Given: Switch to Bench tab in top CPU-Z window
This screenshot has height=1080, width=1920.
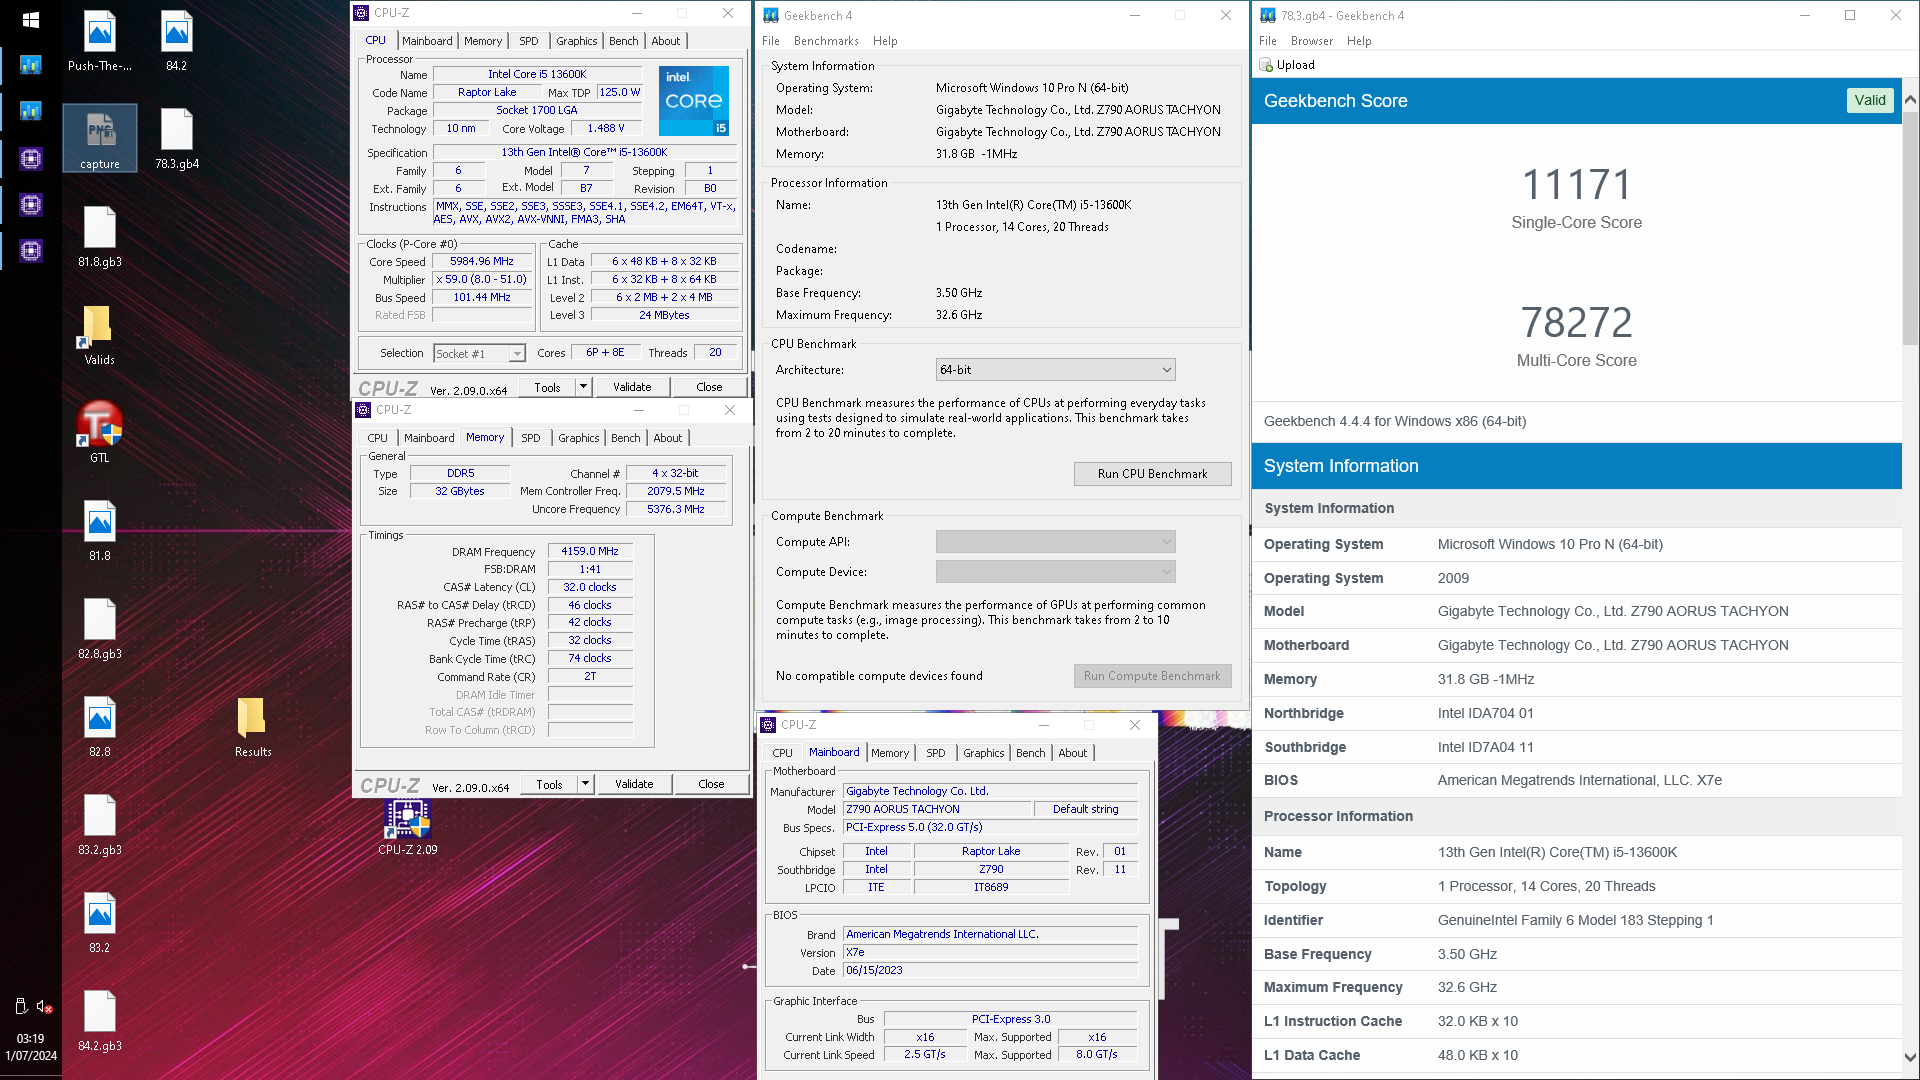Looking at the screenshot, I should coord(623,41).
